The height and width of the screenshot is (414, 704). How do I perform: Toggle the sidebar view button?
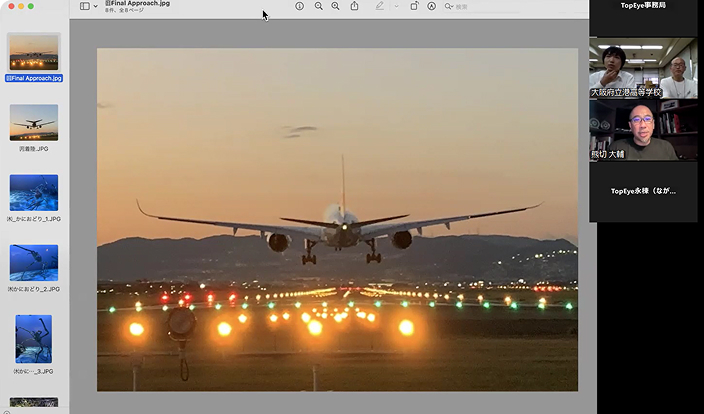[x=84, y=6]
